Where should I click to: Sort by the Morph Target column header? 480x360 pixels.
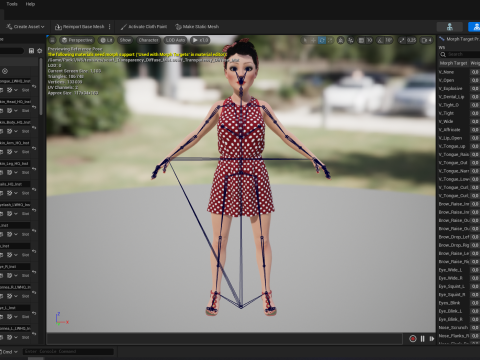coord(453,63)
